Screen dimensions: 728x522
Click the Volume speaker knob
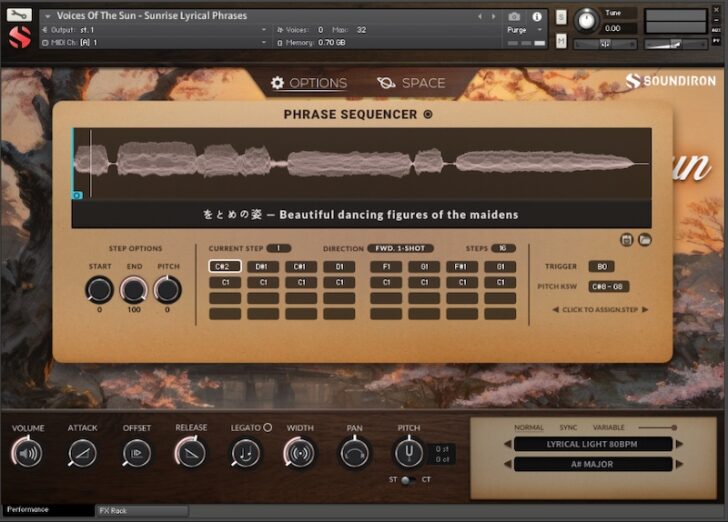point(28,453)
